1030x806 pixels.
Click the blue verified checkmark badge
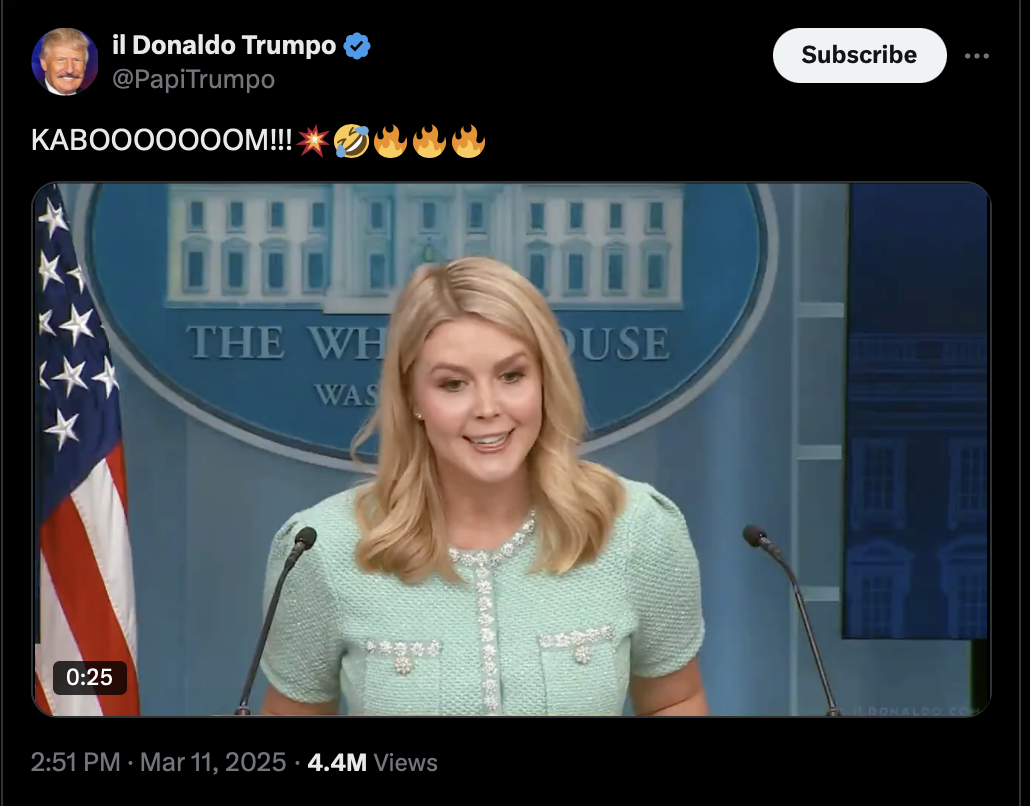pos(357,46)
